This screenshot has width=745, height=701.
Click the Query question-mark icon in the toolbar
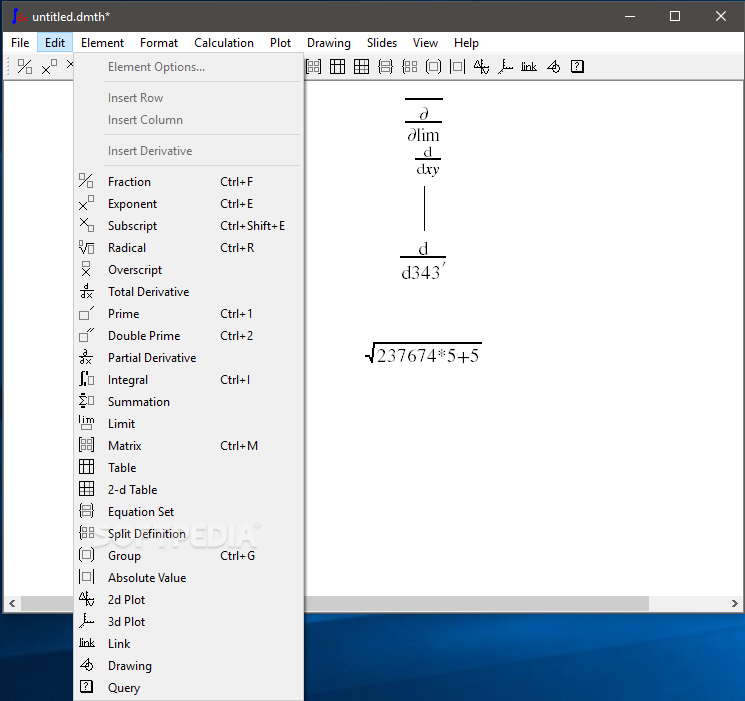click(577, 67)
